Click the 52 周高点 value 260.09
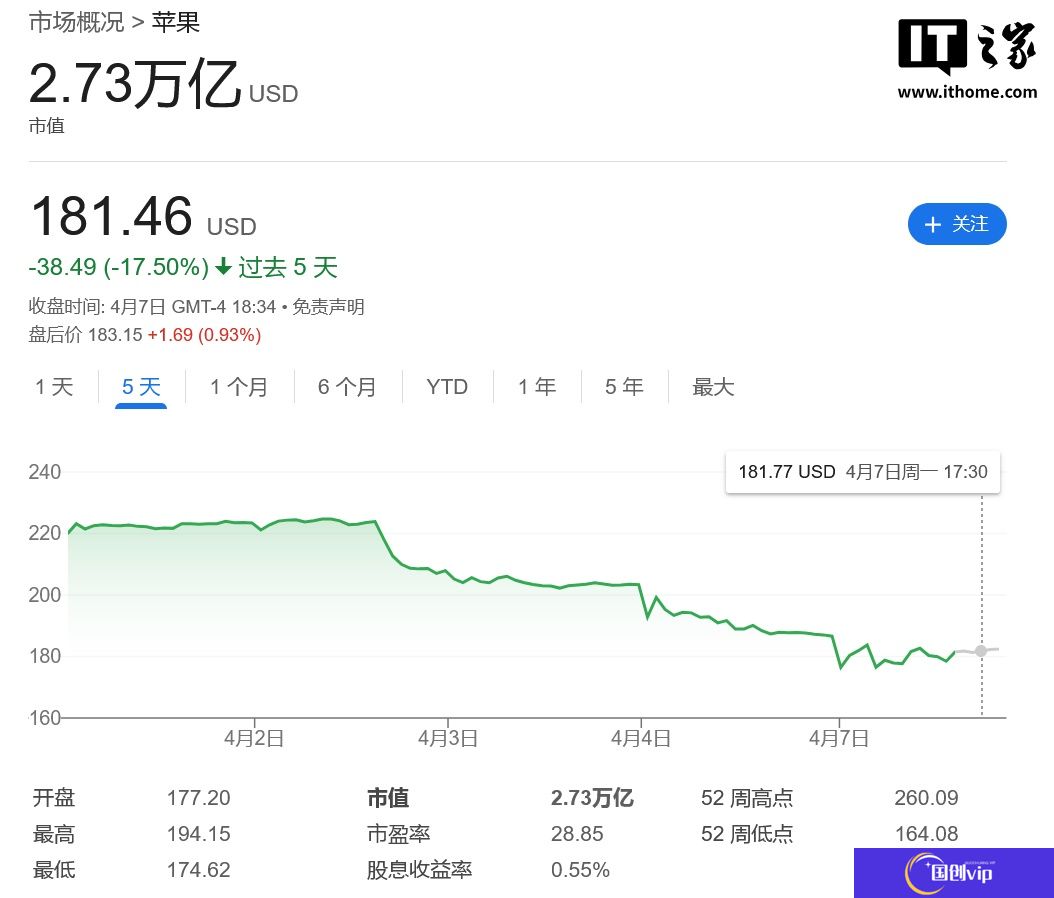Viewport: 1054px width, 898px height. pyautogui.click(x=926, y=798)
